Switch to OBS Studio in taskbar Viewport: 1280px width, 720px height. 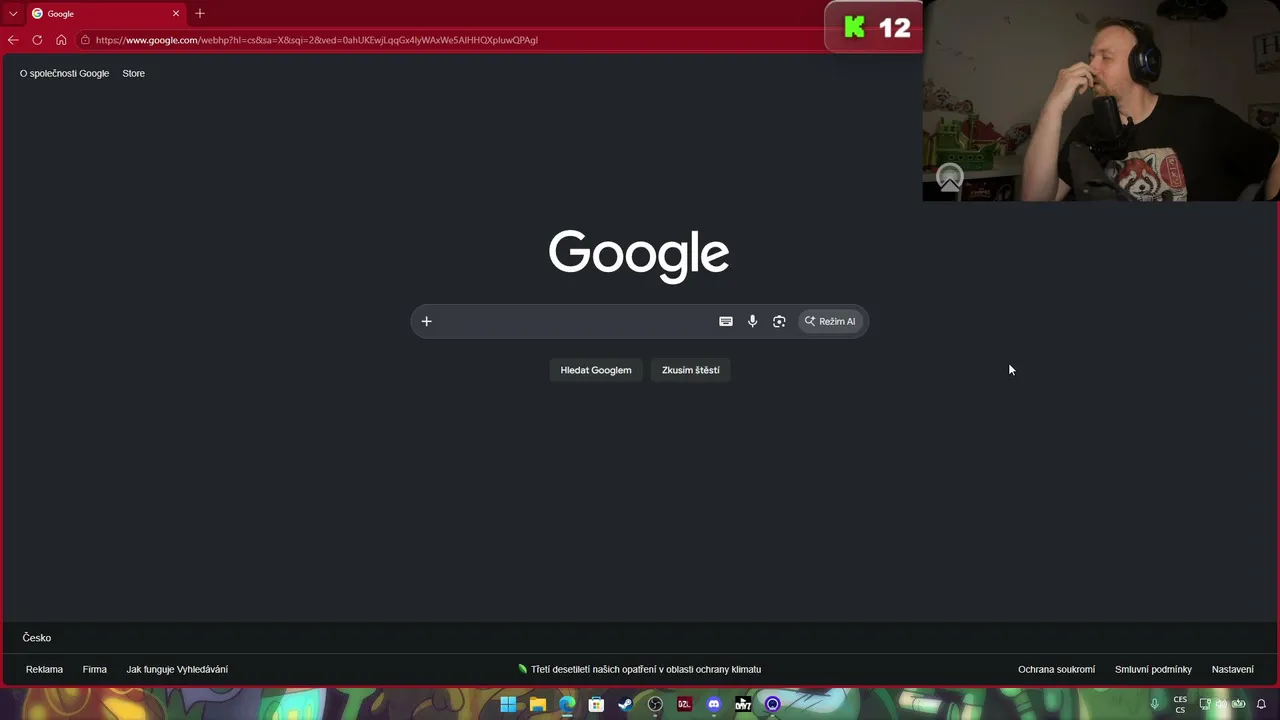655,704
